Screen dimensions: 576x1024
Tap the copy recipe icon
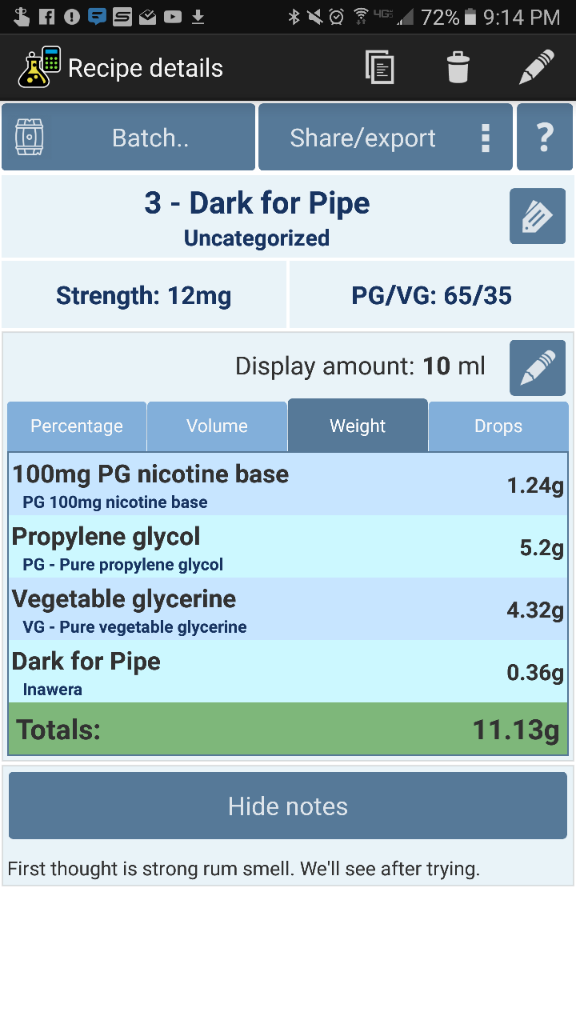pyautogui.click(x=379, y=67)
